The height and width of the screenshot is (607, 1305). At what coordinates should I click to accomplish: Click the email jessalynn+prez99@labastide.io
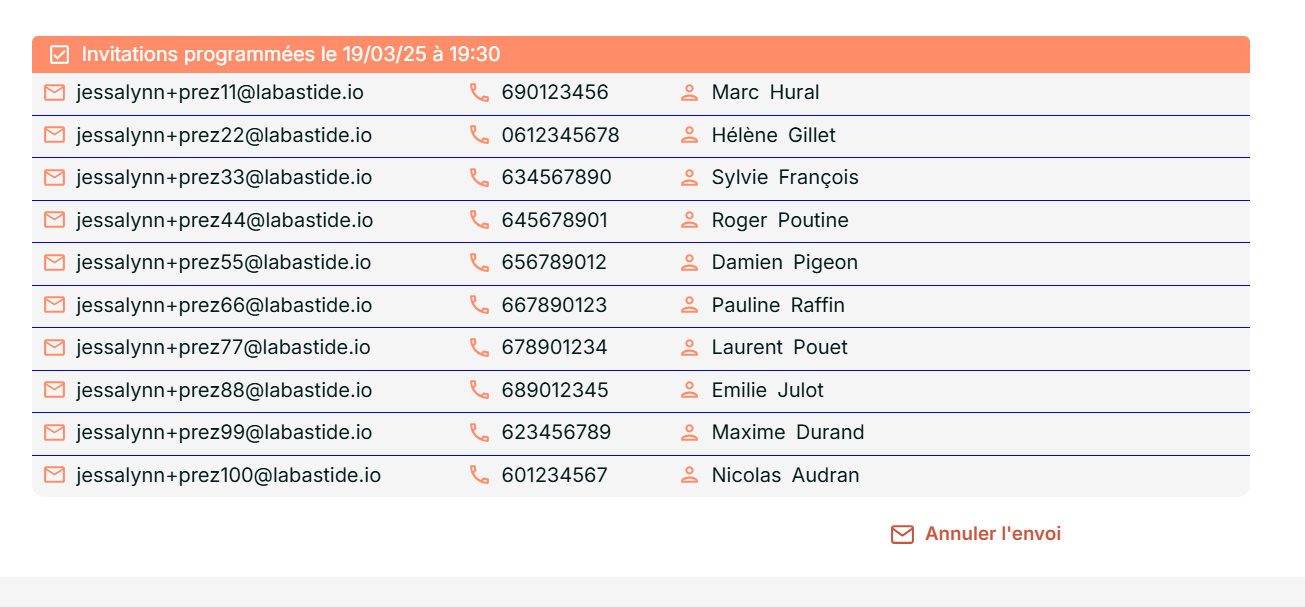[224, 433]
